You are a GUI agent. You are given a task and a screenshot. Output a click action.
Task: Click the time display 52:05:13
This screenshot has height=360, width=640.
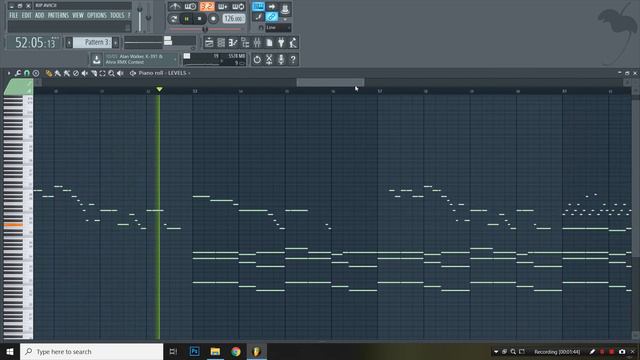click(x=35, y=42)
